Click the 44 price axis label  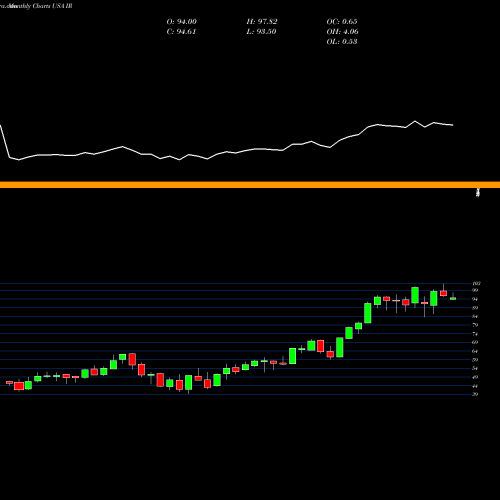(475, 386)
